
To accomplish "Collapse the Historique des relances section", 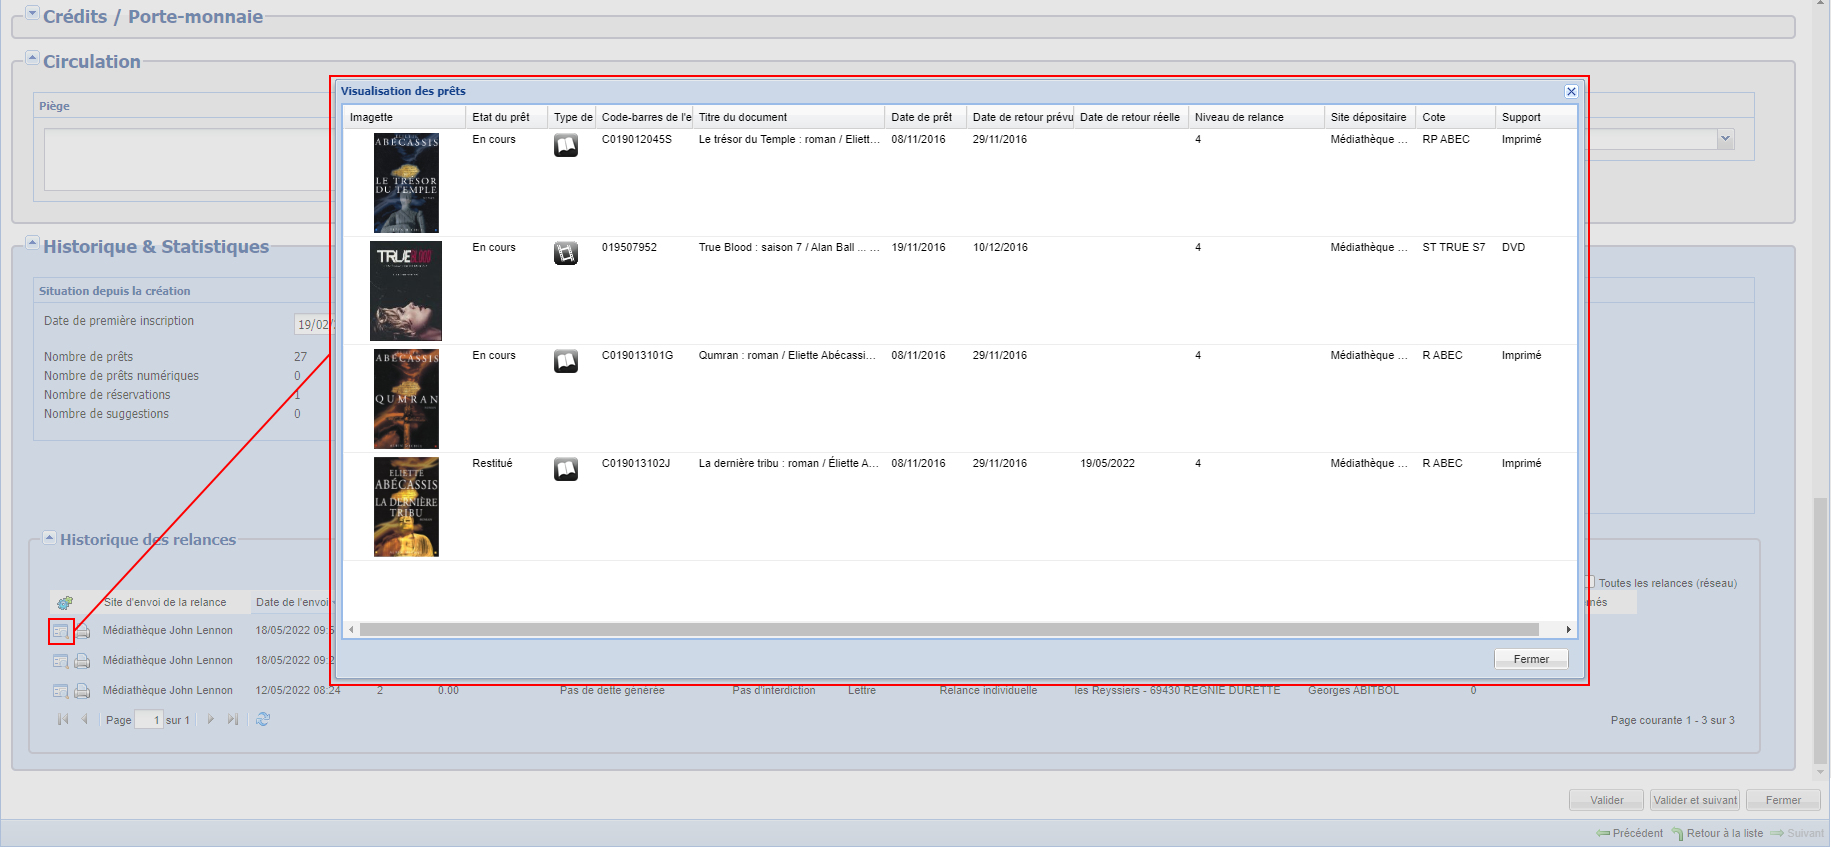I will tap(49, 538).
